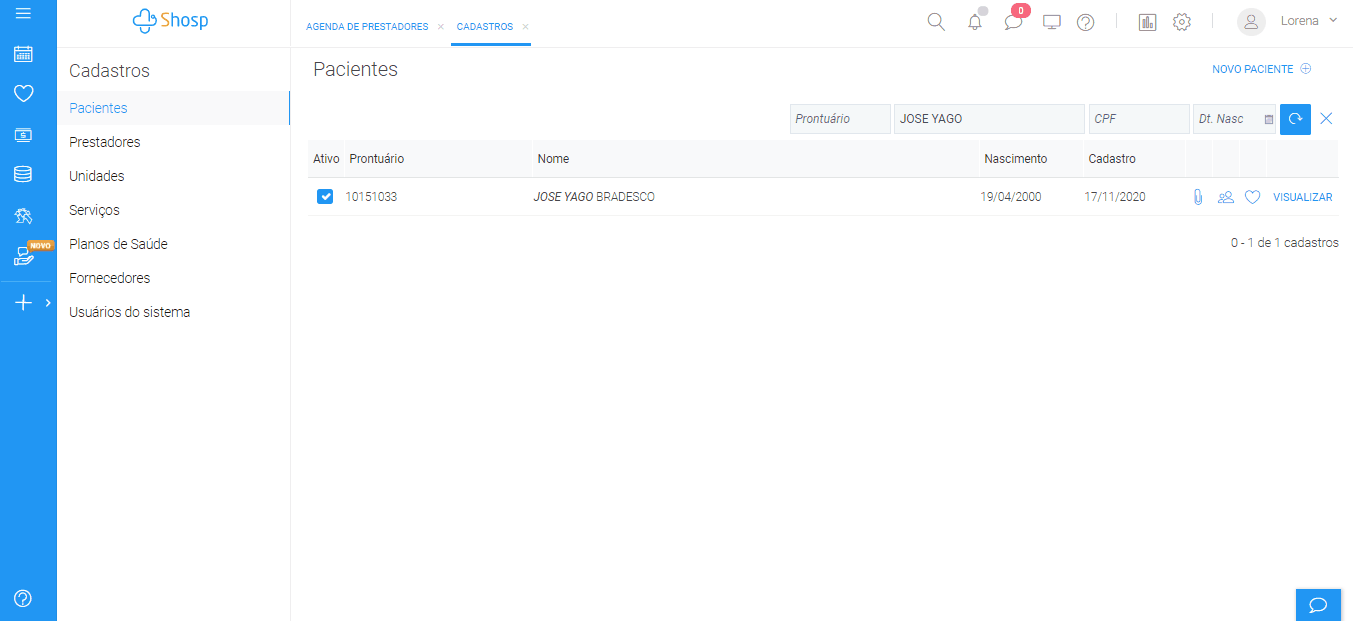Image resolution: width=1353 pixels, height=621 pixels.
Task: Open the calendar agenda sidebar icon
Action: point(23,54)
